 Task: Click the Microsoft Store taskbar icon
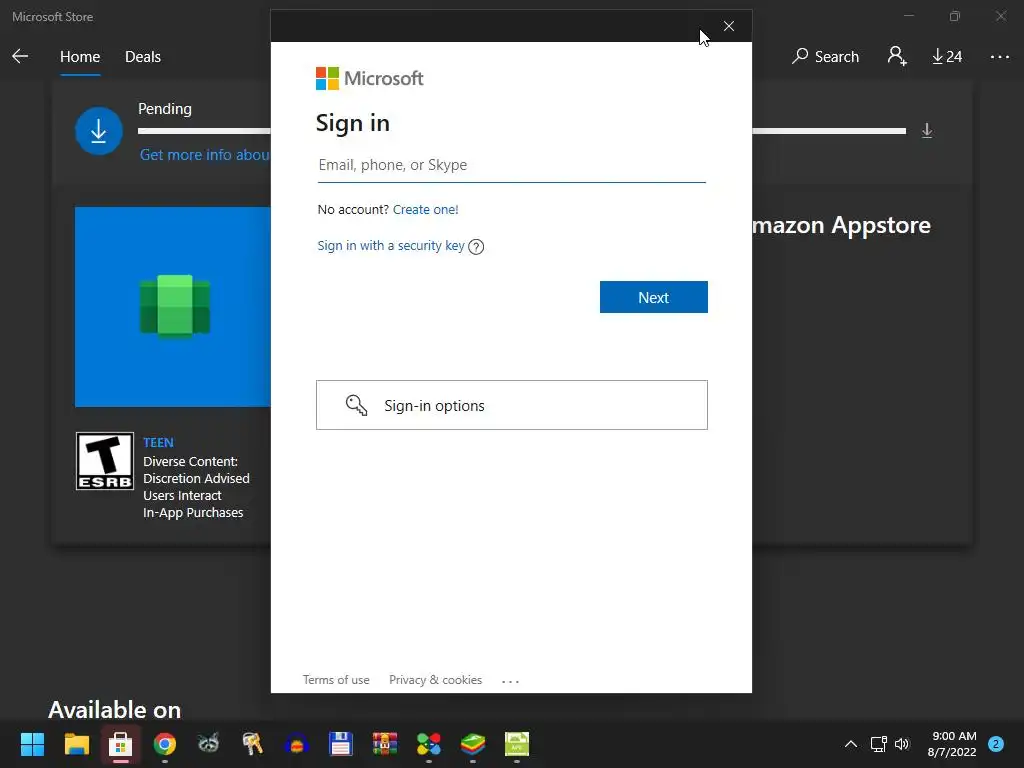tap(120, 744)
